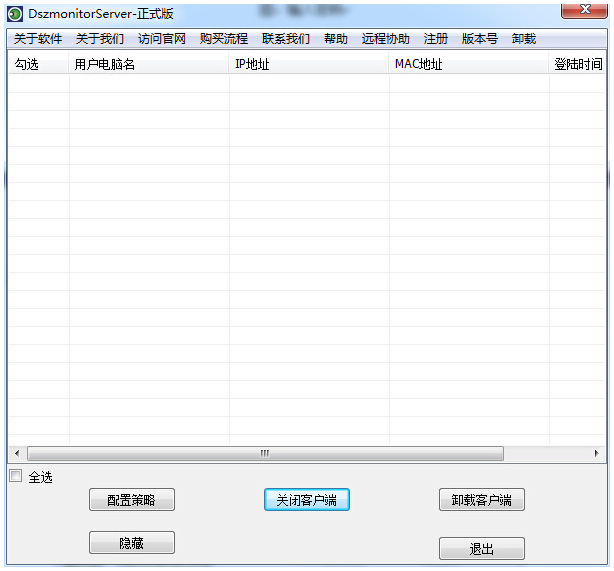Image resolution: width=614 pixels, height=571 pixels.
Task: Click the 配置策略 button
Action: click(x=132, y=500)
